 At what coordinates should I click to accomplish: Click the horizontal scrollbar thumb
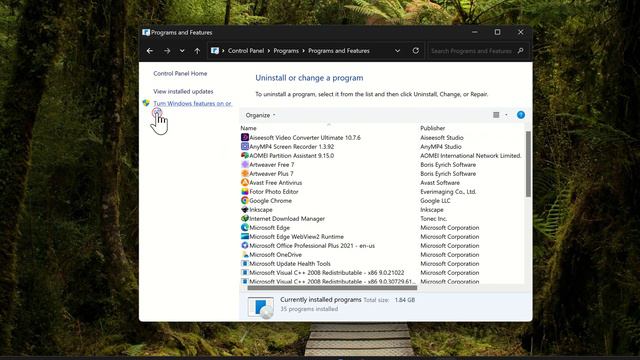332,288
